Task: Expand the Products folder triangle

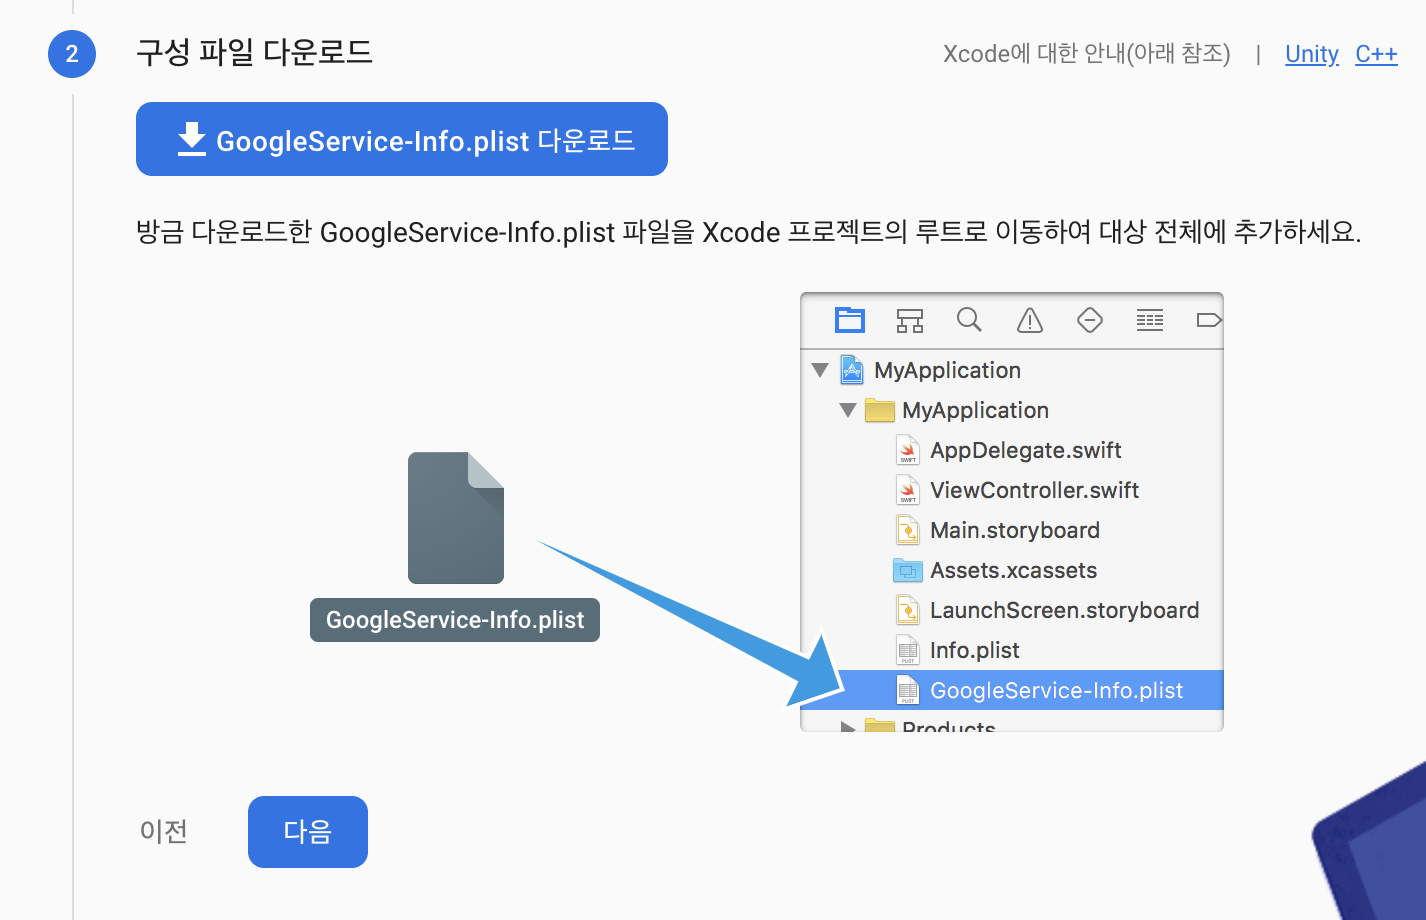Action: pos(848,726)
